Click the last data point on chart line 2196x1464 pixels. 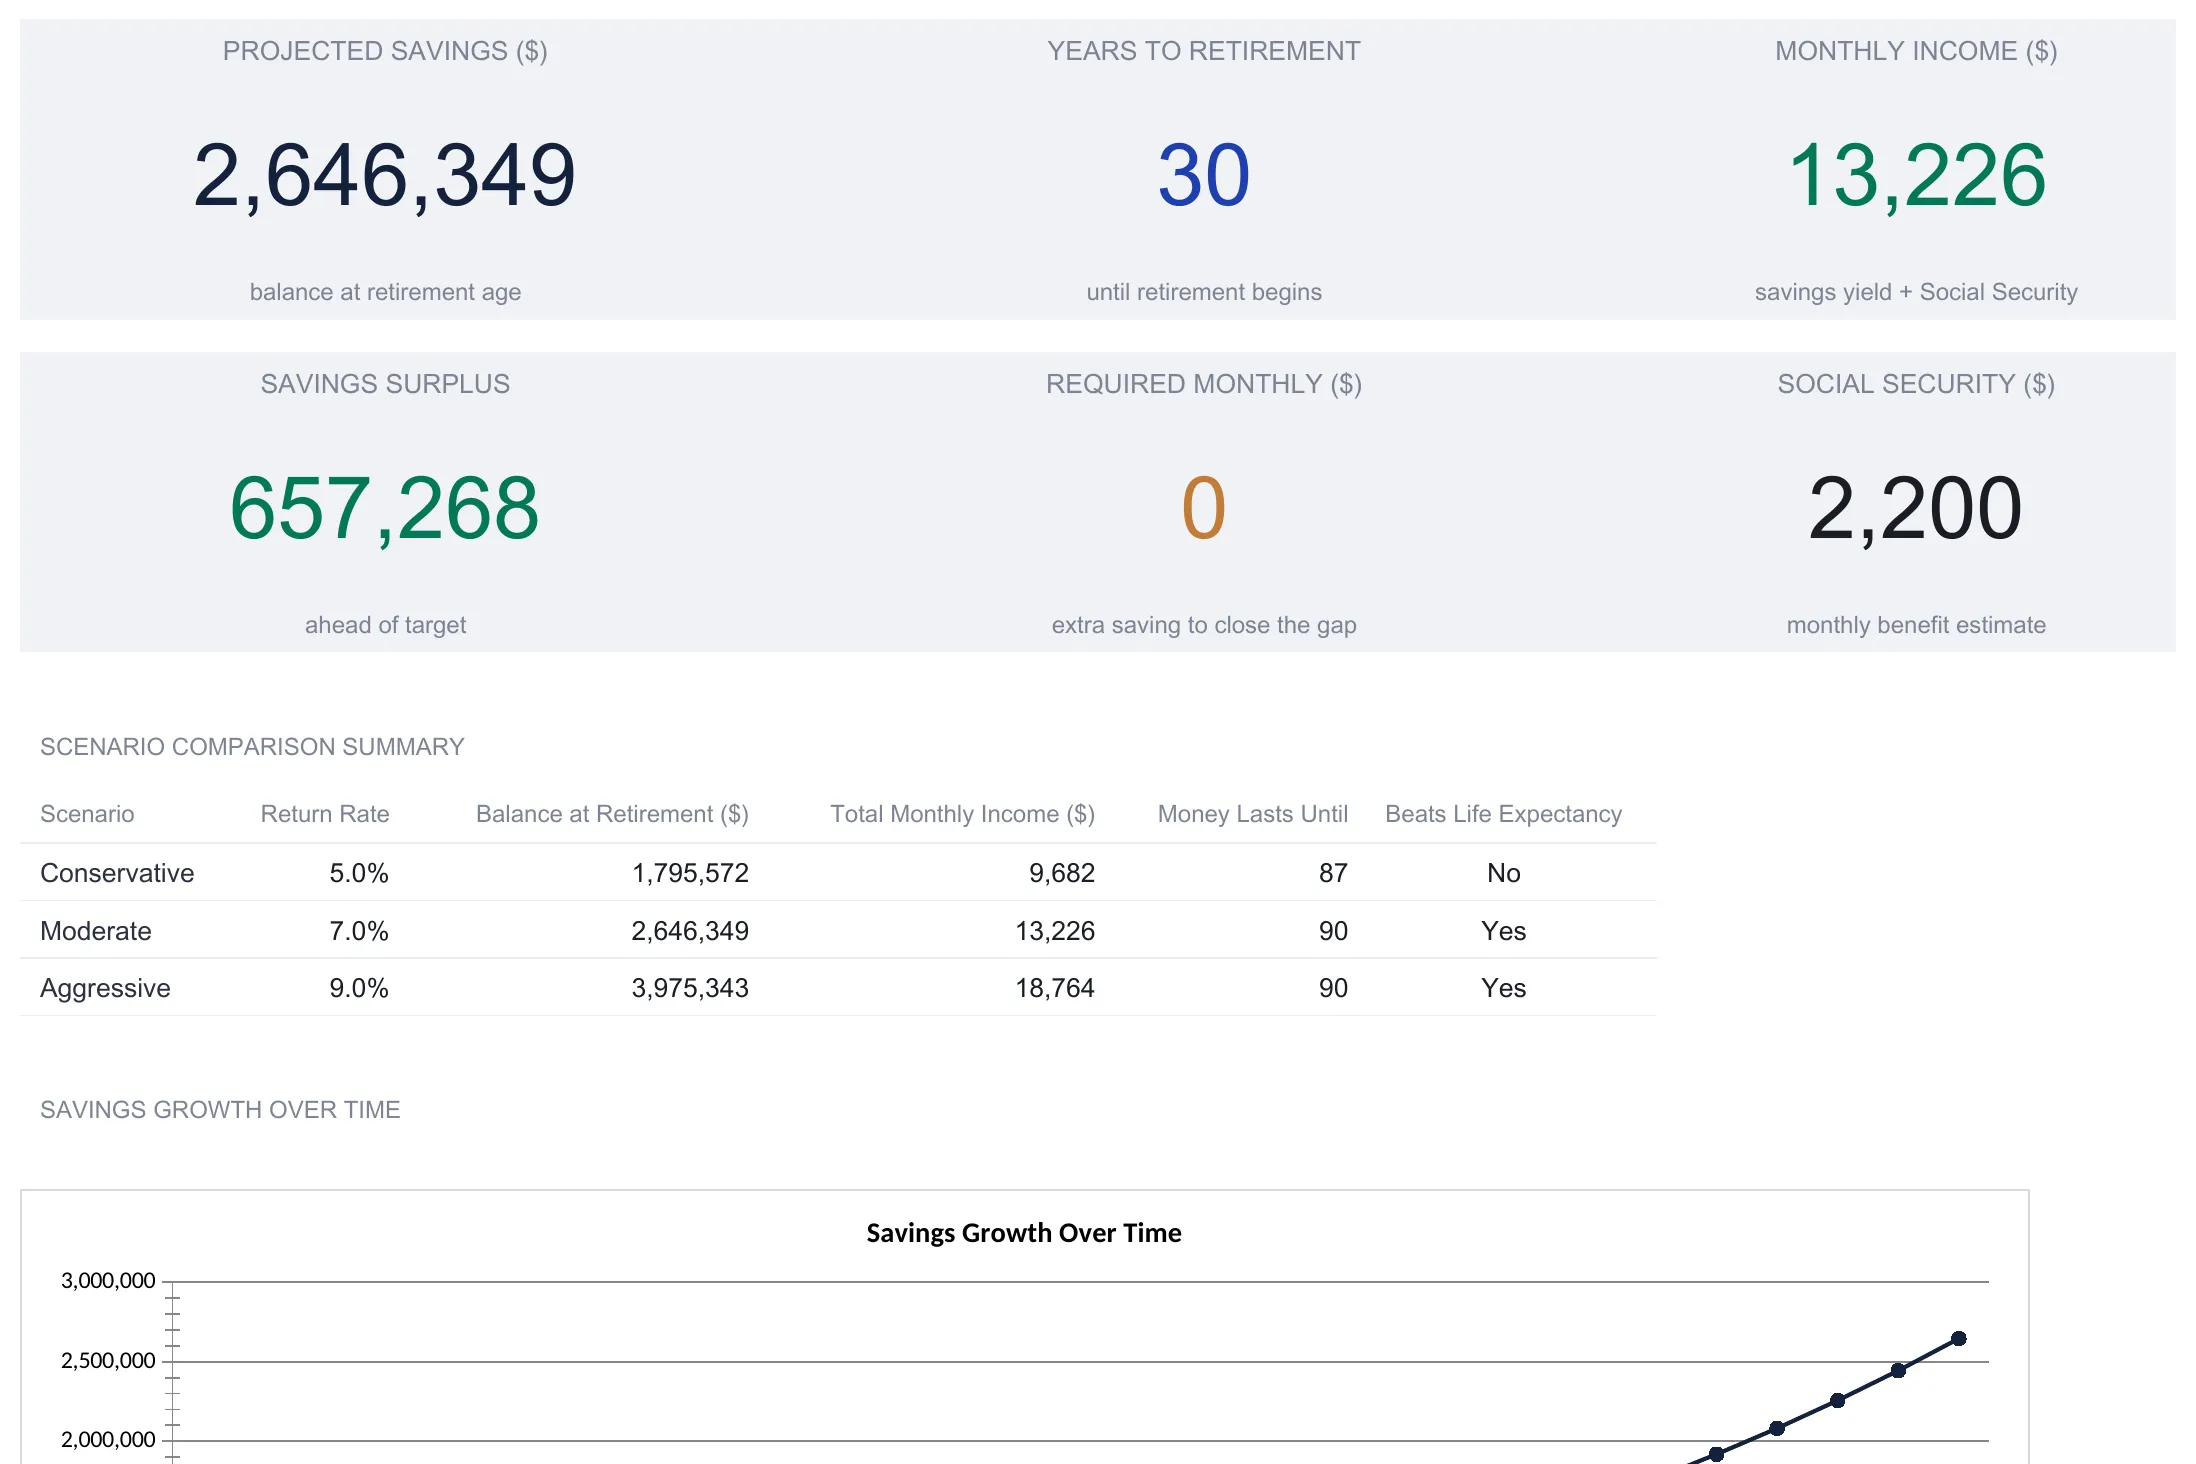click(1959, 1338)
